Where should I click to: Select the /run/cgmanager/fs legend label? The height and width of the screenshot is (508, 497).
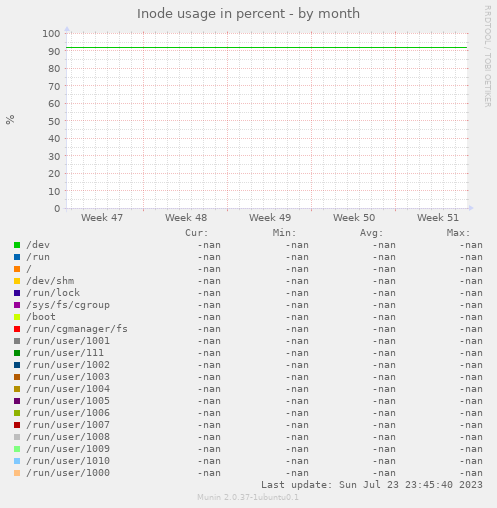tap(77, 329)
